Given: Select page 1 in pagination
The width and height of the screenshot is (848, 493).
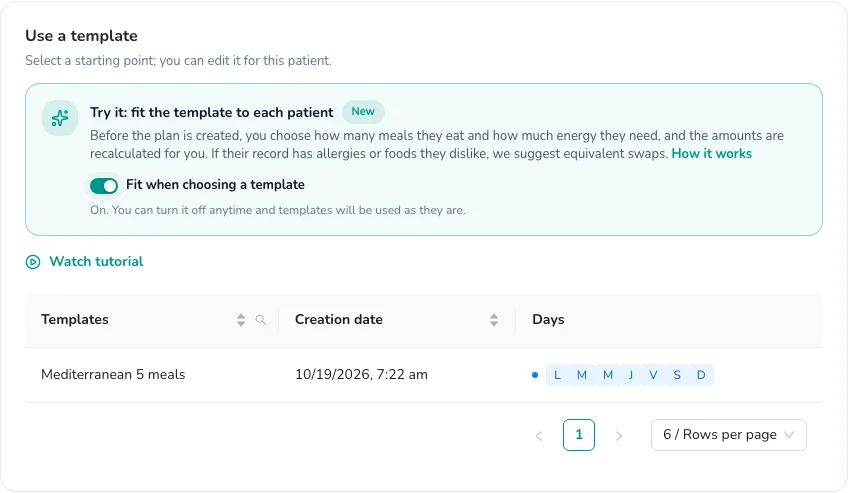Looking at the screenshot, I should click(x=579, y=435).
